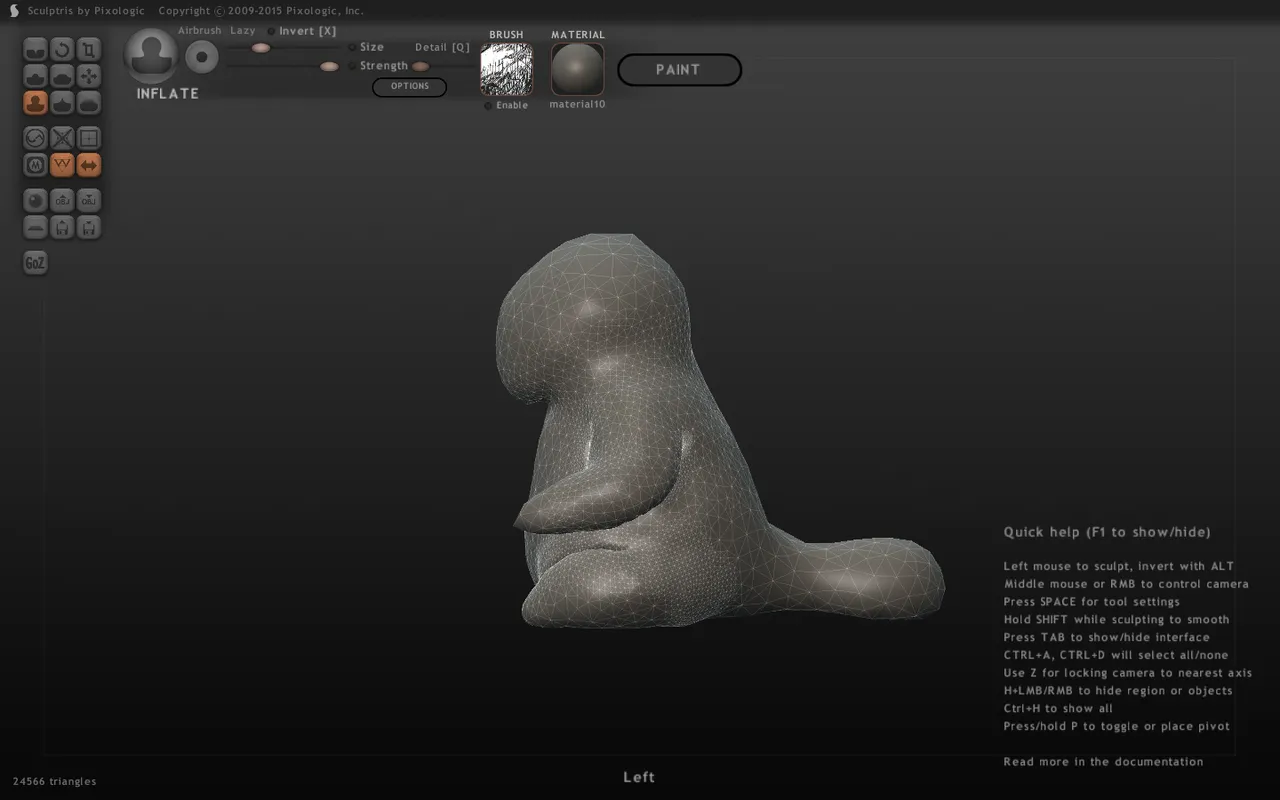
Task: Click the Import OBJ icon
Action: point(62,200)
